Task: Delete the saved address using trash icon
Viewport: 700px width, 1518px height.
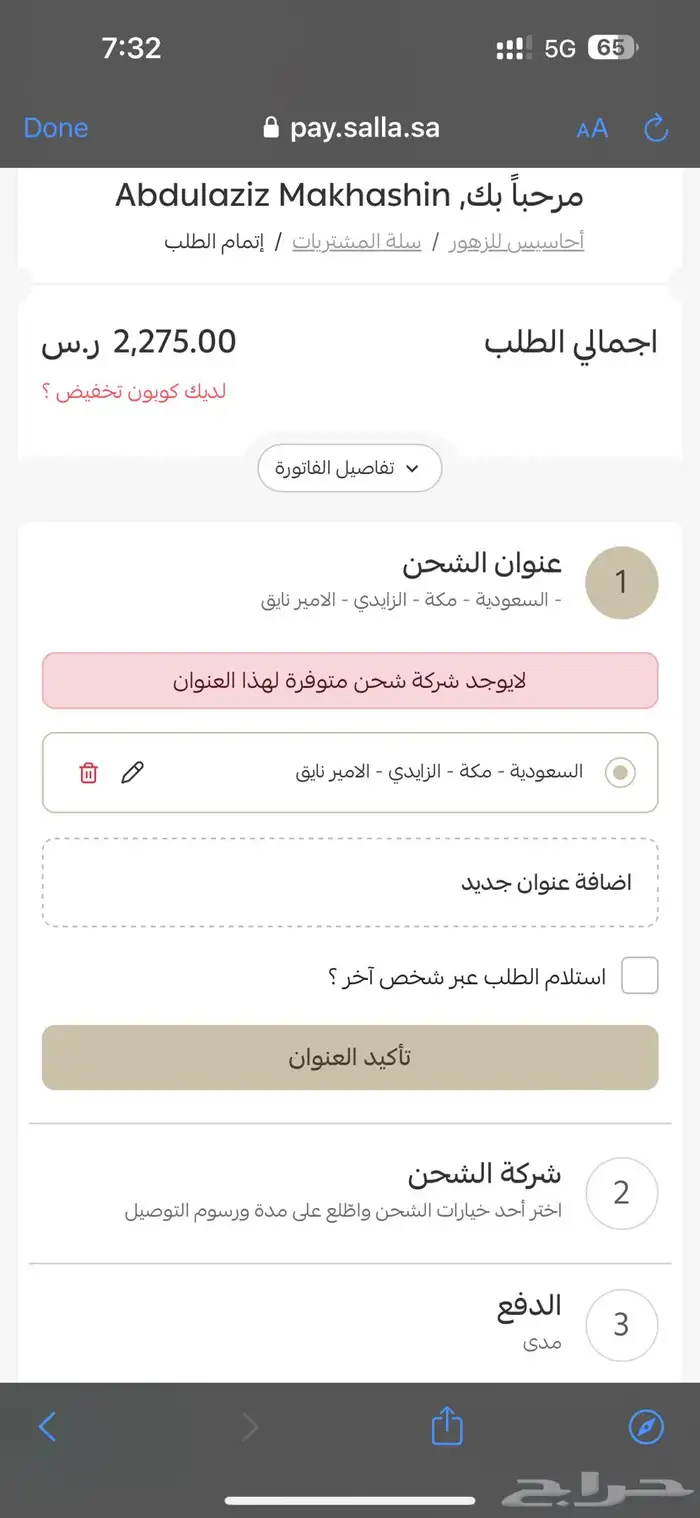Action: point(89,772)
